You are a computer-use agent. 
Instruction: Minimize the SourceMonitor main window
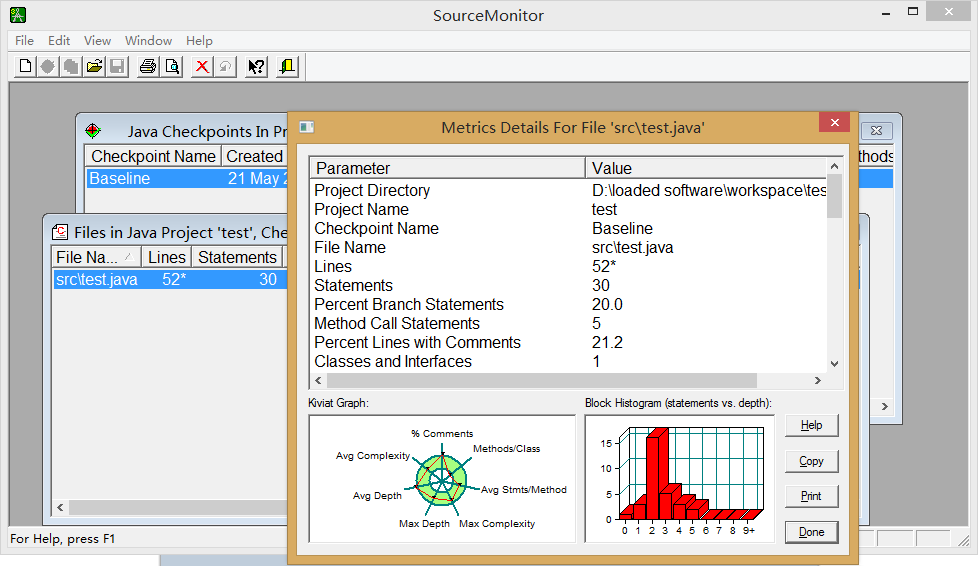(x=886, y=12)
